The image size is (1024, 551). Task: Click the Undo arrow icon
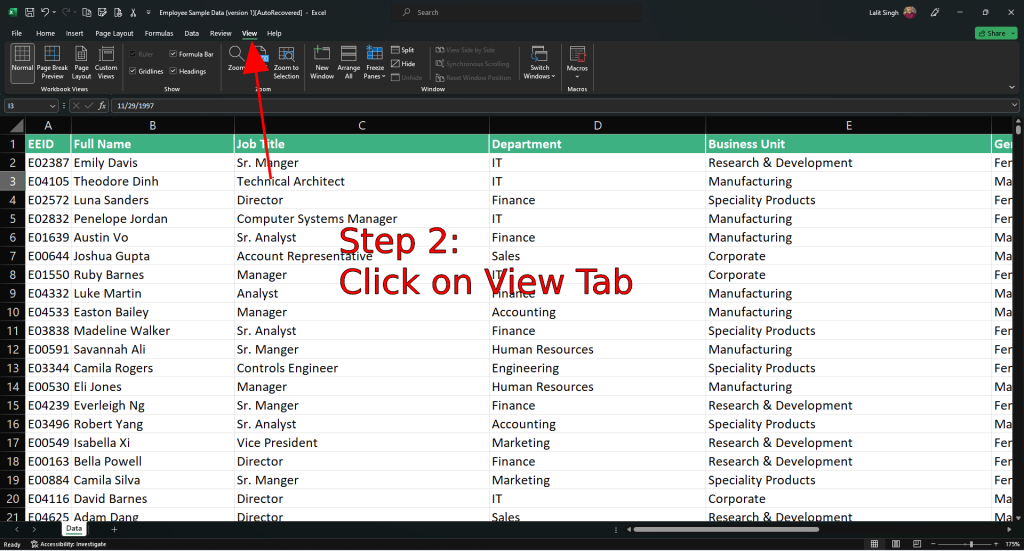point(44,12)
